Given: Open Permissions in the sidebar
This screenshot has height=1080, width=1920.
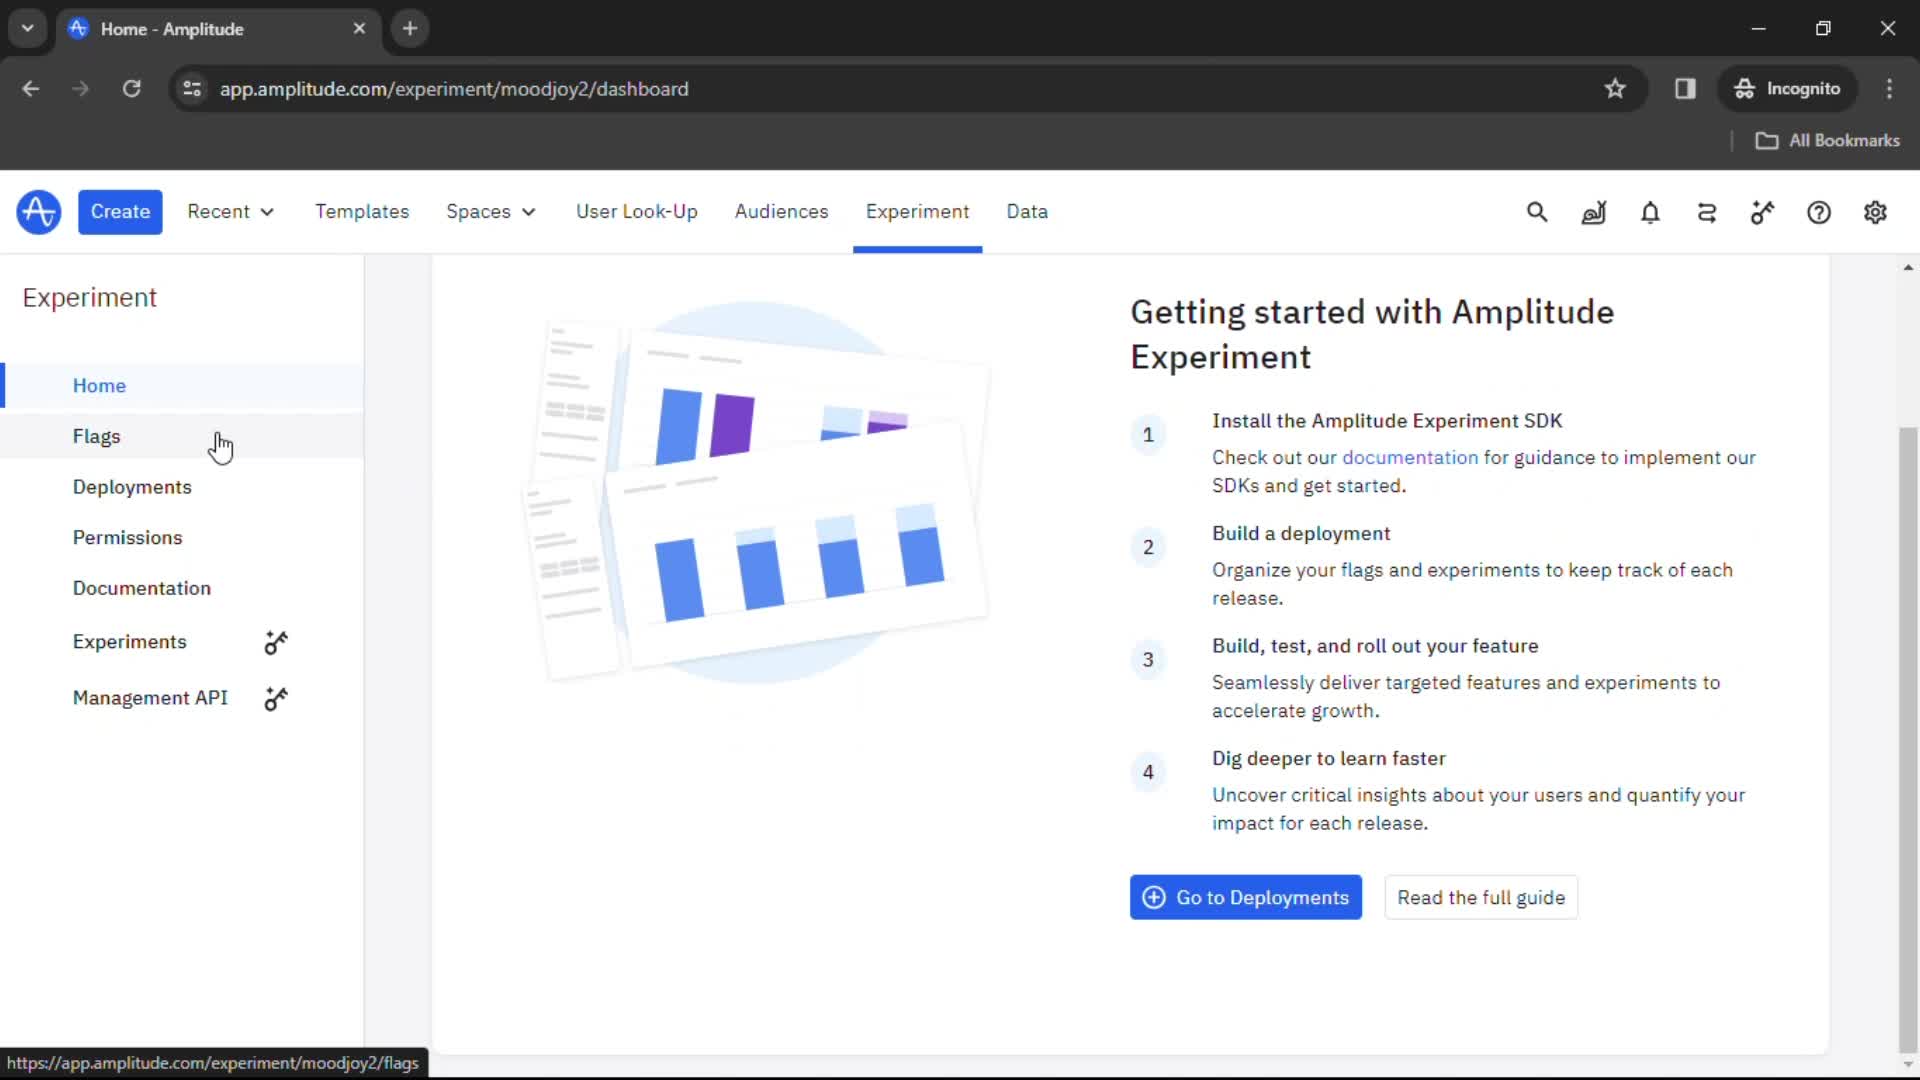Looking at the screenshot, I should [x=182, y=538].
